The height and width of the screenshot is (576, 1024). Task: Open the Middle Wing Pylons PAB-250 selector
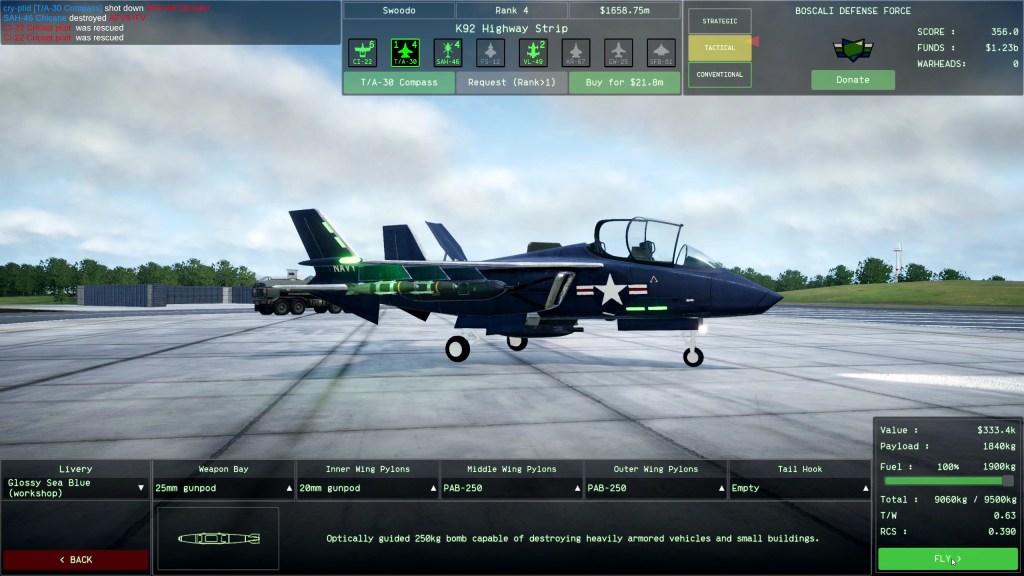coord(511,488)
